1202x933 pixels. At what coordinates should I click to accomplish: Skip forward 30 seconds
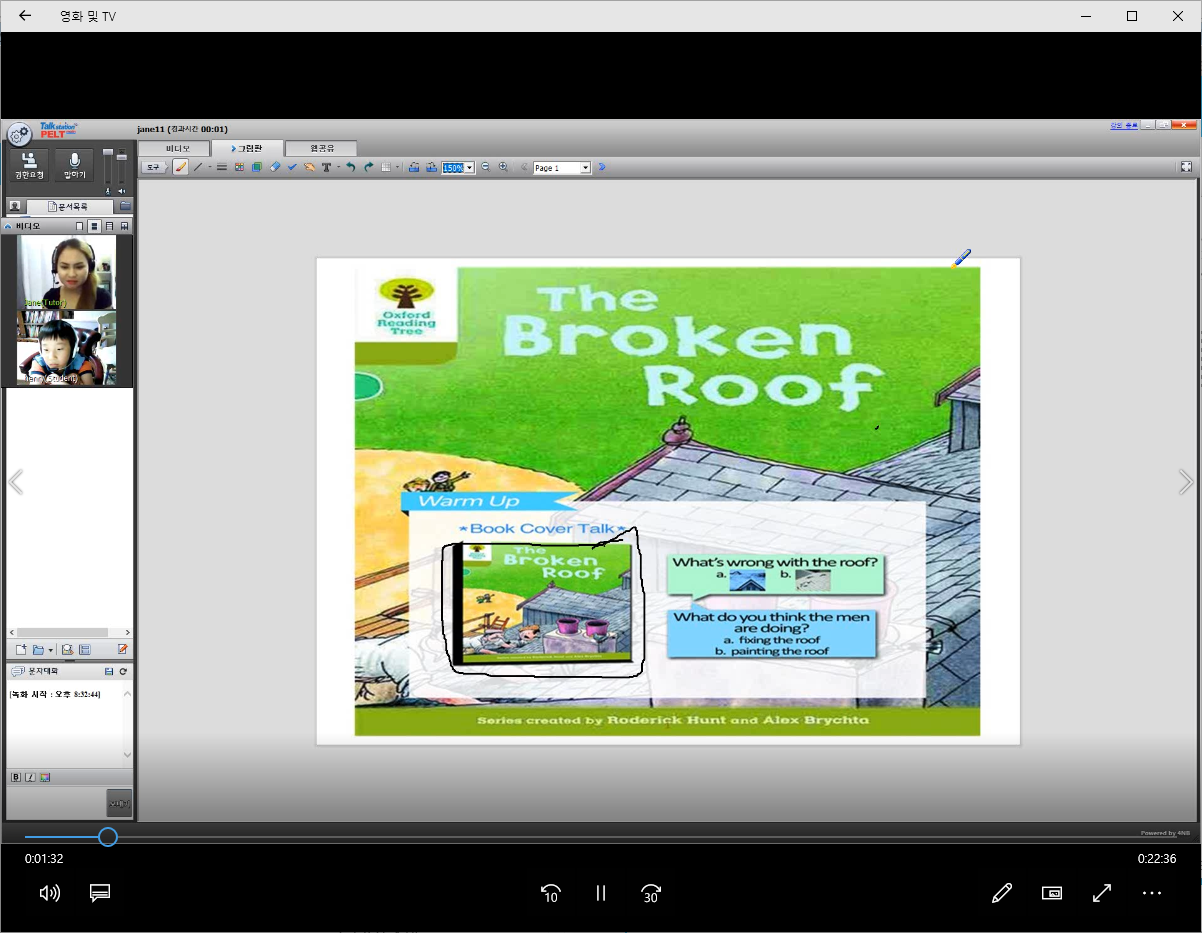(x=651, y=893)
